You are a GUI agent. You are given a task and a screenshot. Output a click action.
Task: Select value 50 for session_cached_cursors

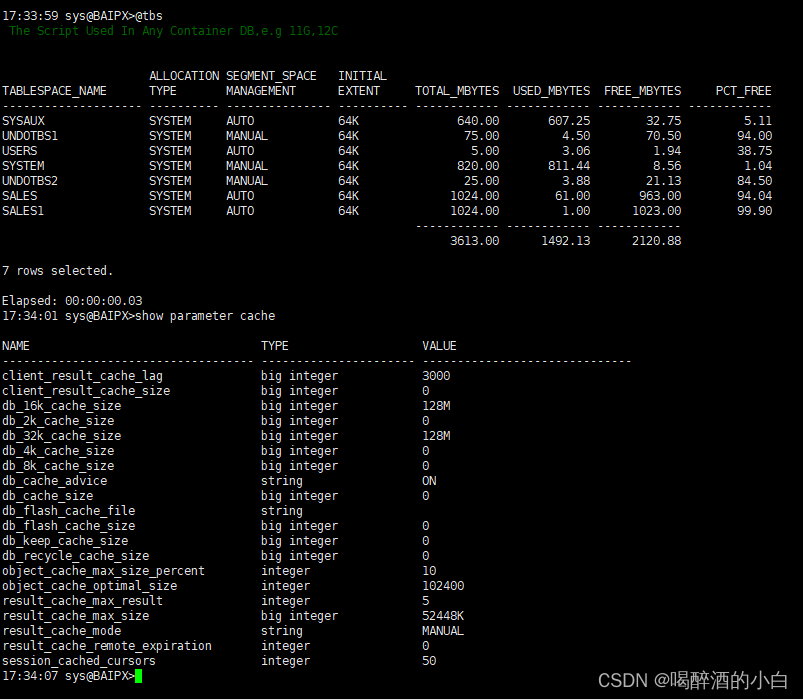pyautogui.click(x=429, y=661)
